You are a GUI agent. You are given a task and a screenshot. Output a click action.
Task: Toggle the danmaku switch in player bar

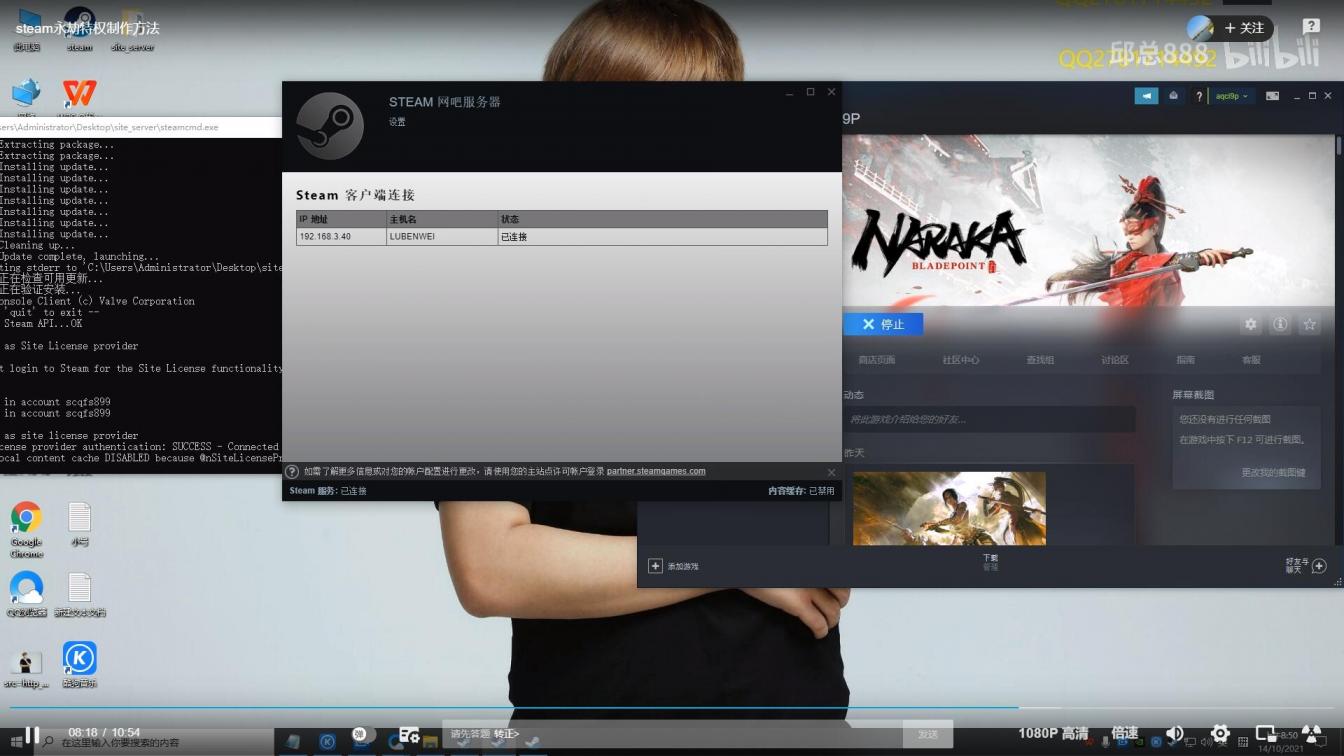tap(362, 735)
